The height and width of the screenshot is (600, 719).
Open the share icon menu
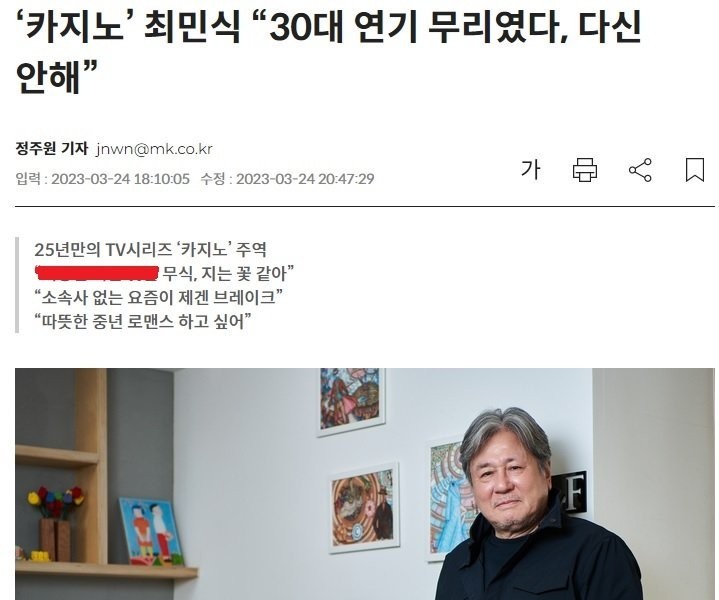[x=640, y=170]
